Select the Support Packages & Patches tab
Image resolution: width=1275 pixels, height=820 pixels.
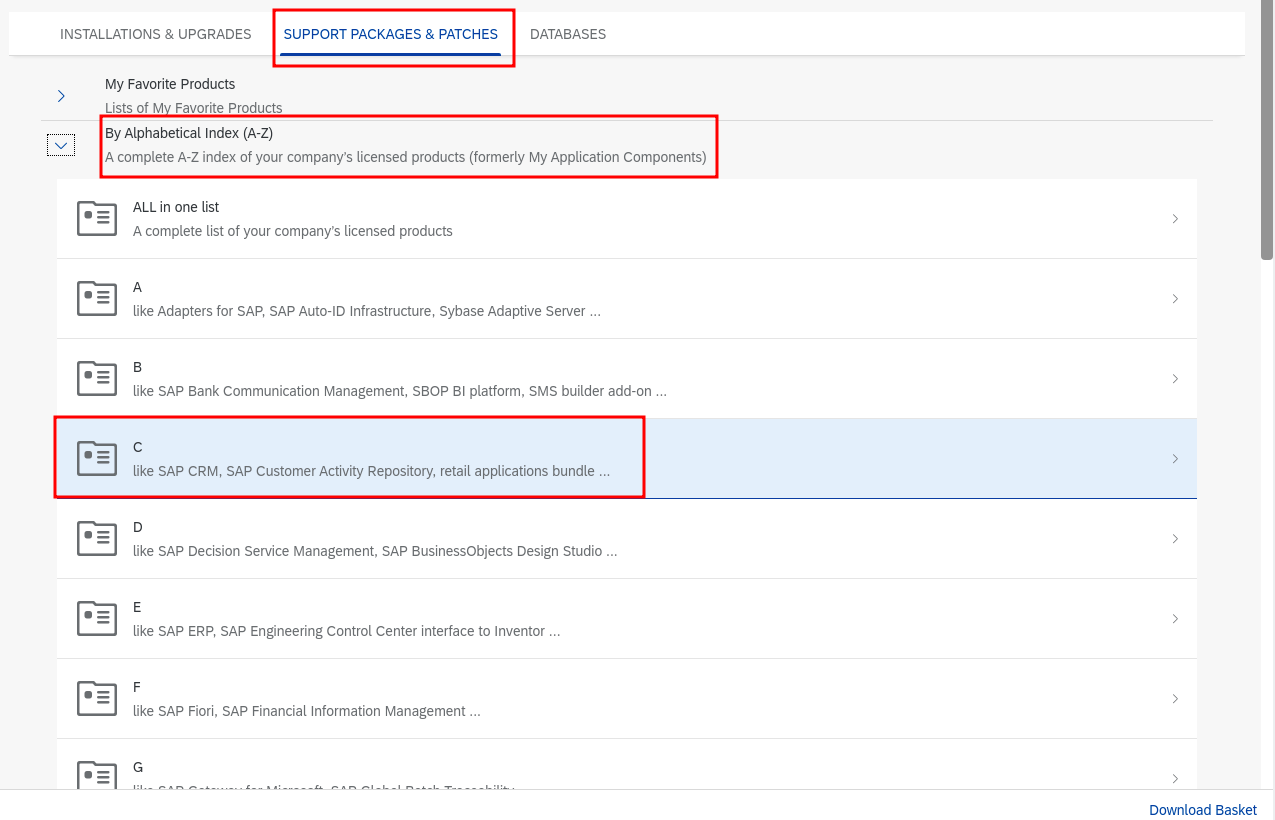point(390,34)
